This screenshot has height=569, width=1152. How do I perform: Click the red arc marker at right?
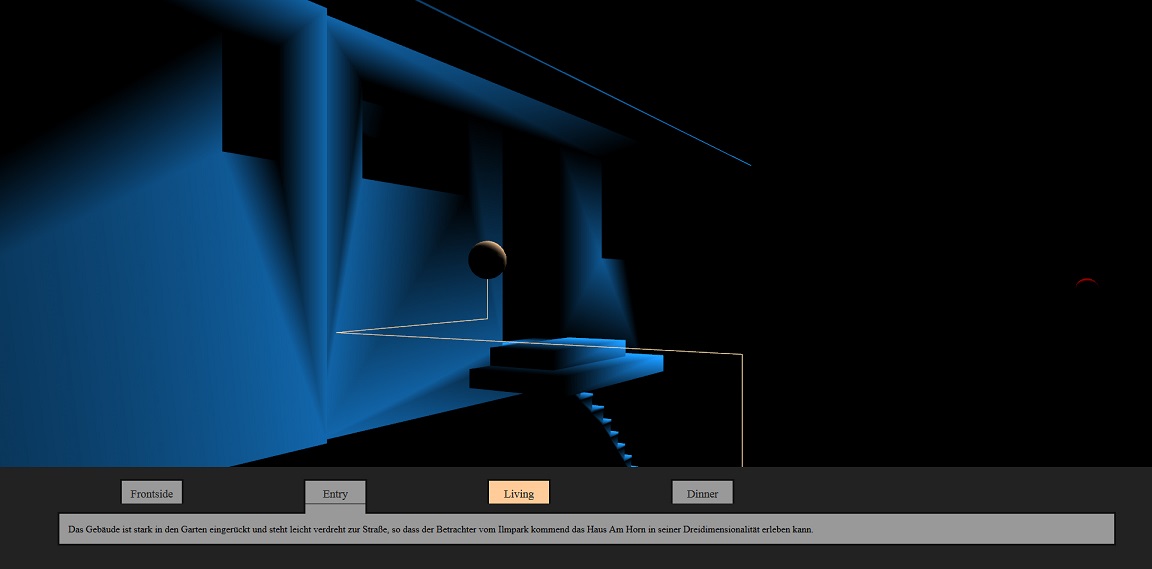(1086, 282)
